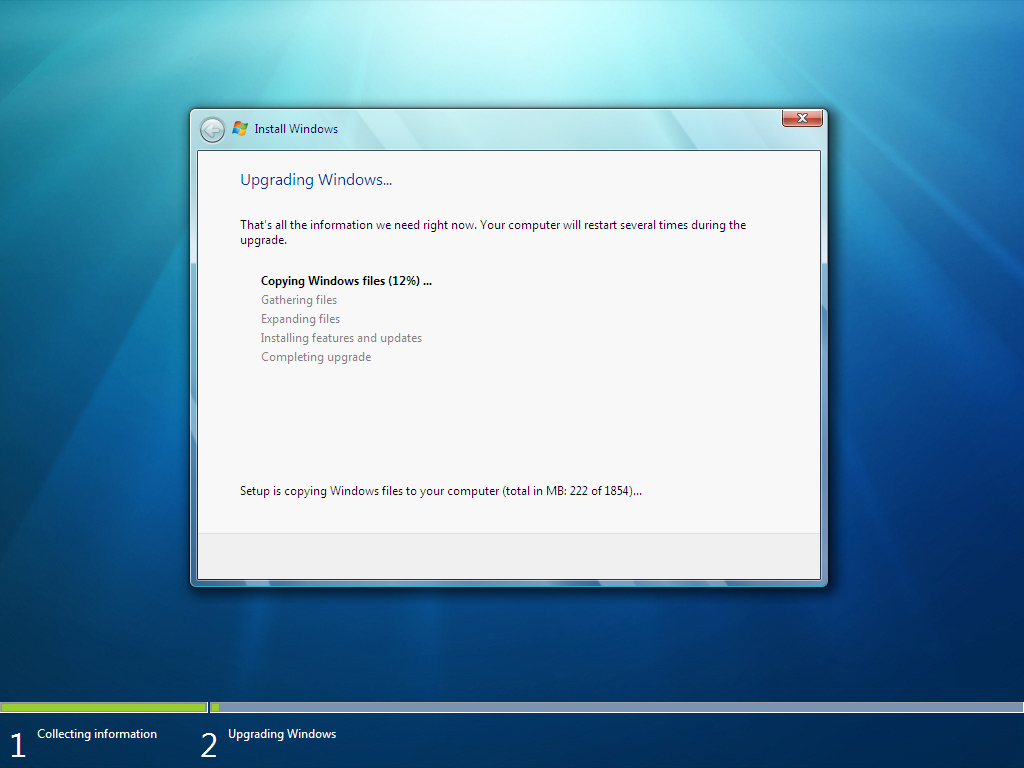Click the Upgrading Windows stage label at bottom
The width and height of the screenshot is (1024, 768).
pyautogui.click(x=282, y=734)
